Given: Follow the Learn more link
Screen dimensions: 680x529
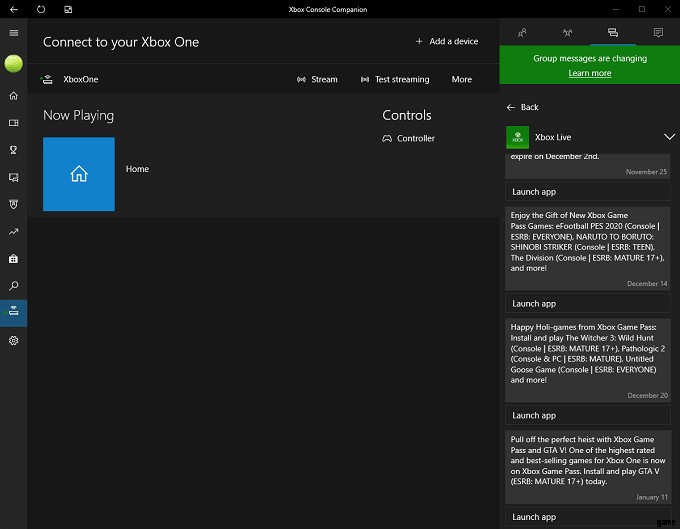Looking at the screenshot, I should 589,73.
